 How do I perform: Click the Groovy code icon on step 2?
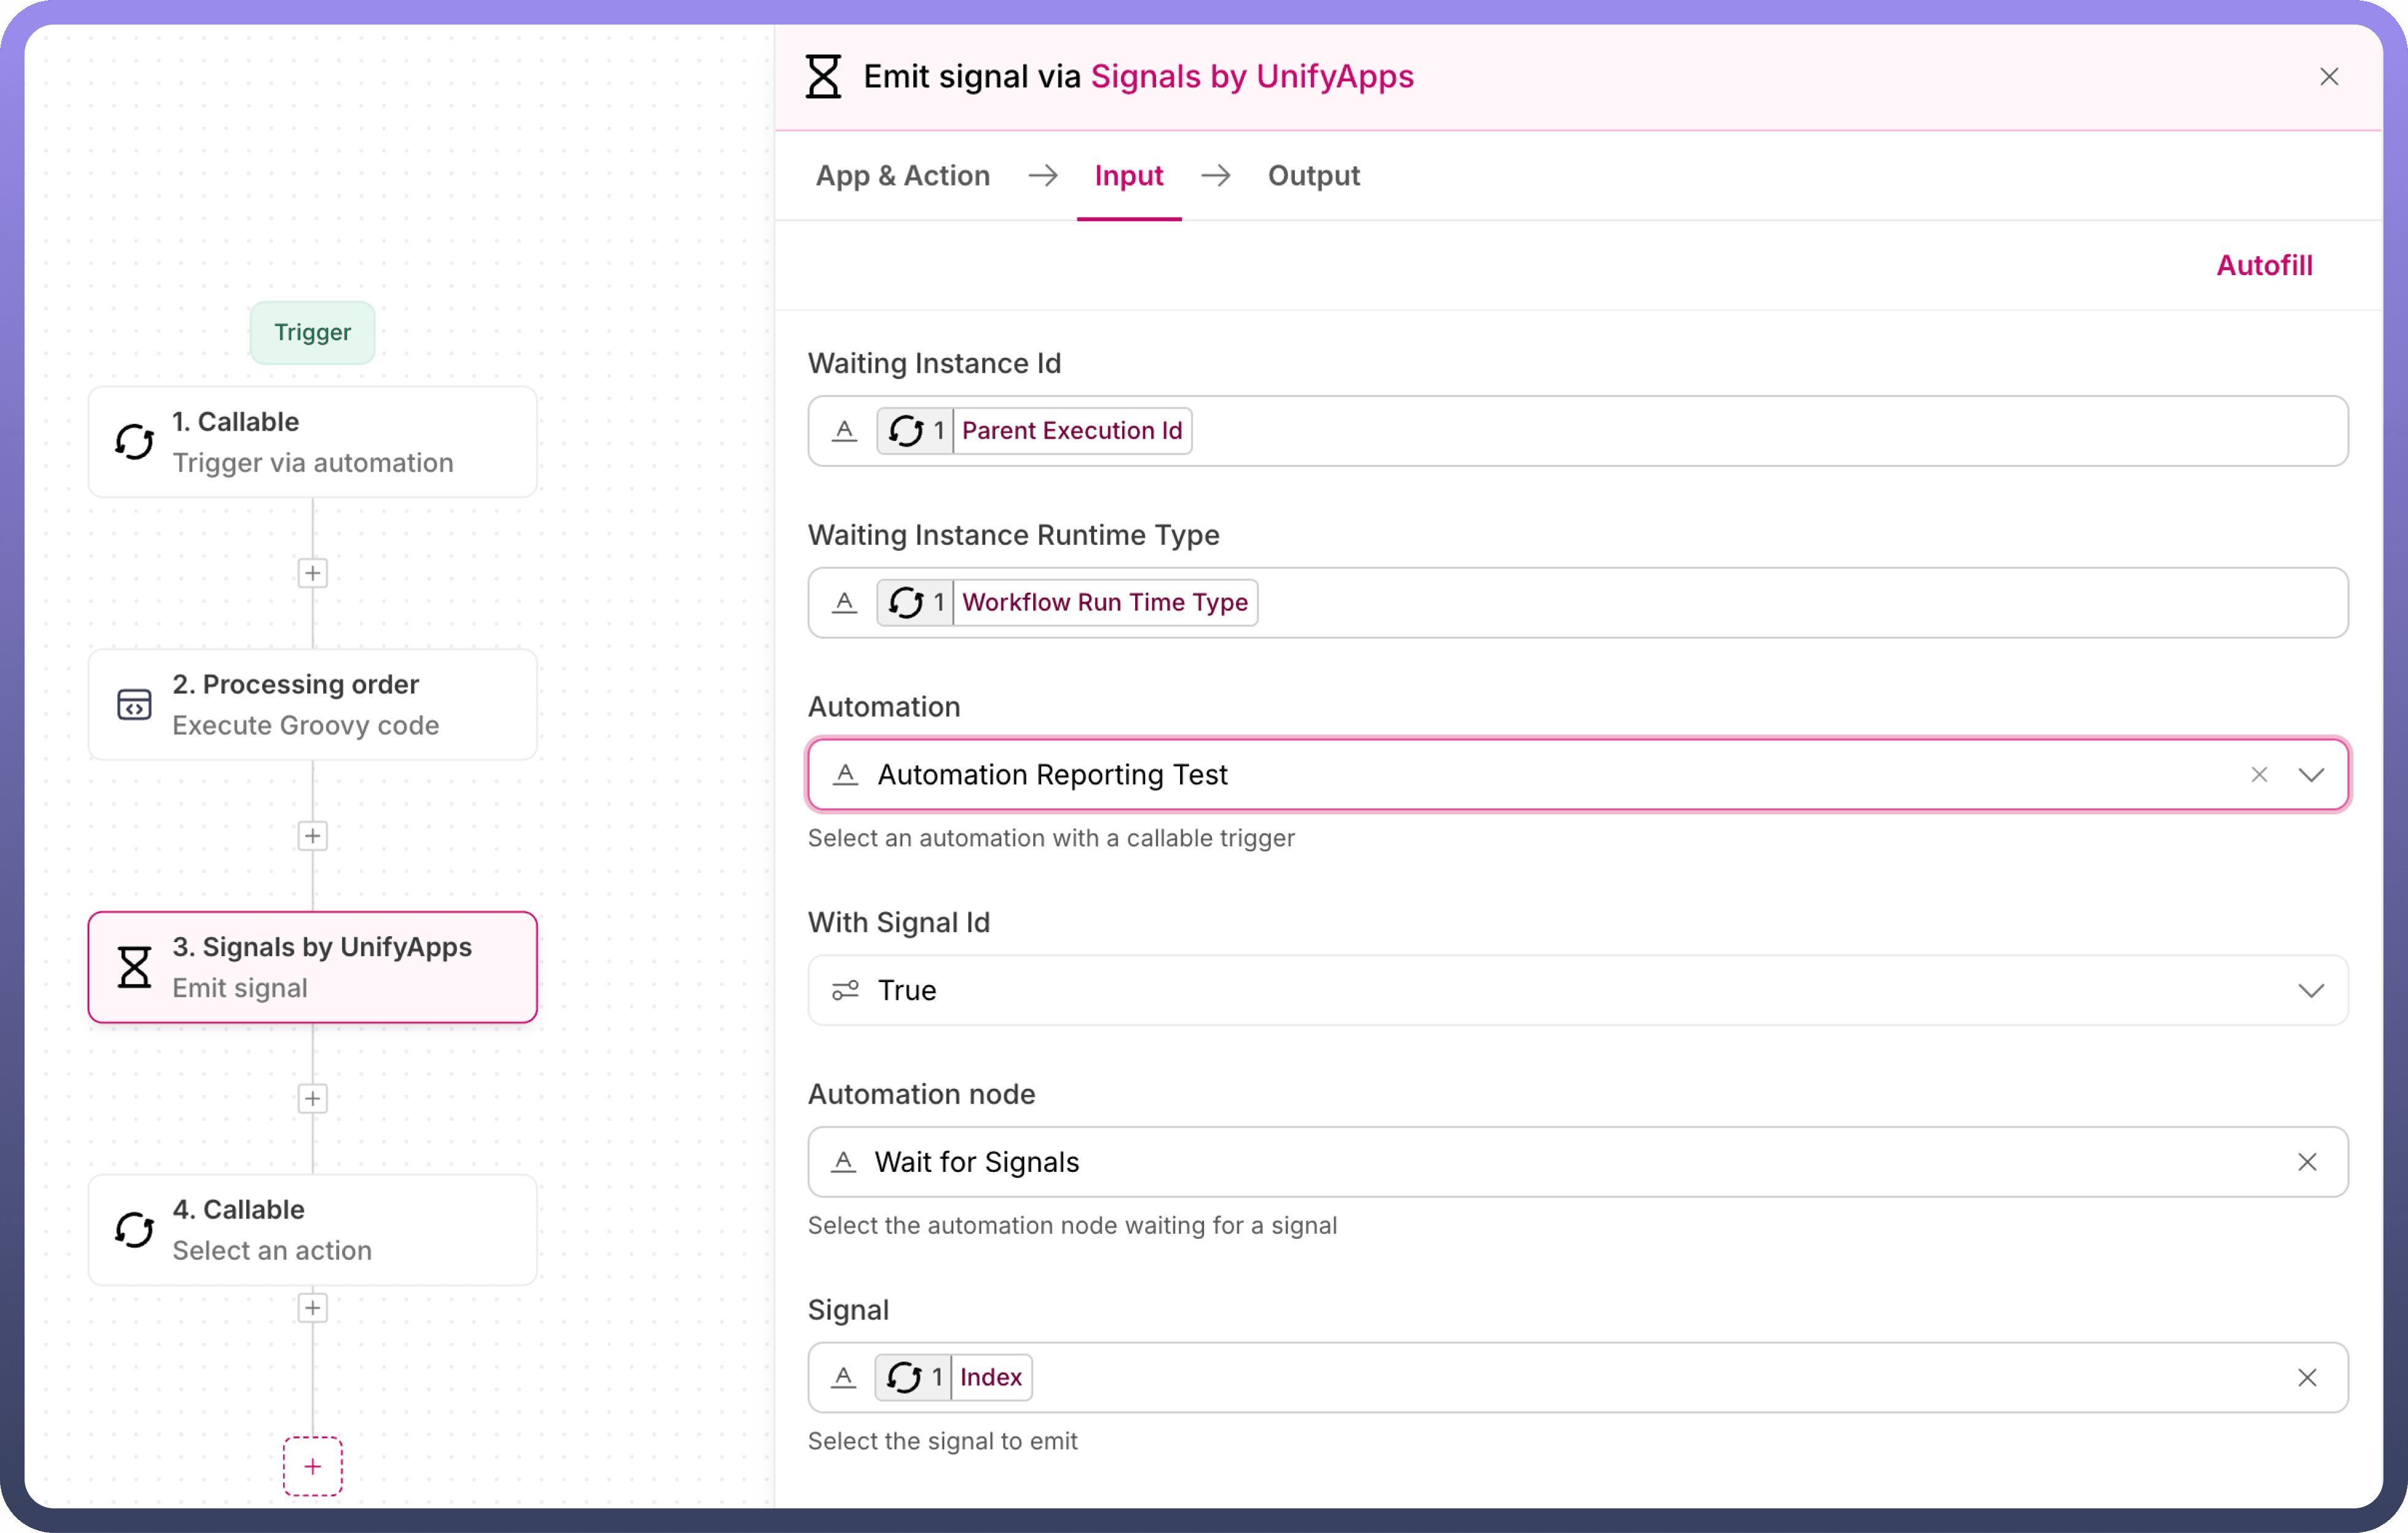click(134, 704)
